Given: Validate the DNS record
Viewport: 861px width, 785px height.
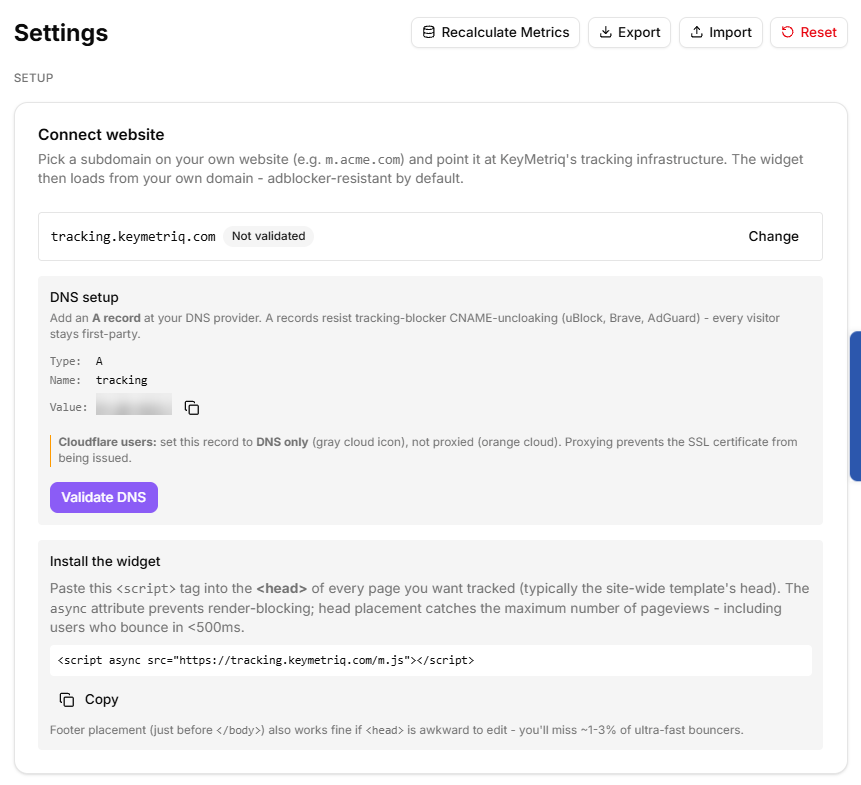Looking at the screenshot, I should pyautogui.click(x=104, y=497).
